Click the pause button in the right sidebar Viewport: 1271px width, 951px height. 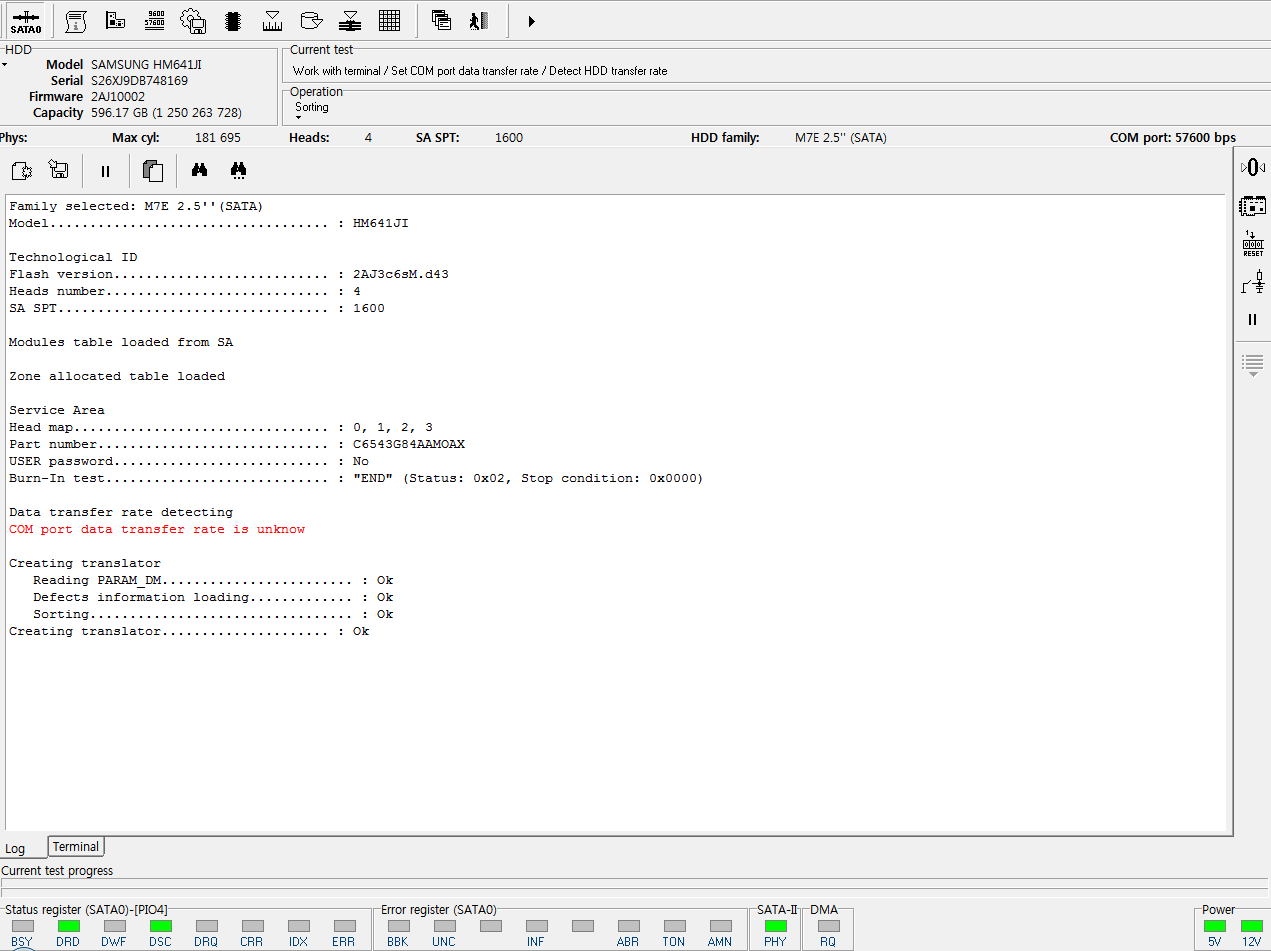point(1252,320)
